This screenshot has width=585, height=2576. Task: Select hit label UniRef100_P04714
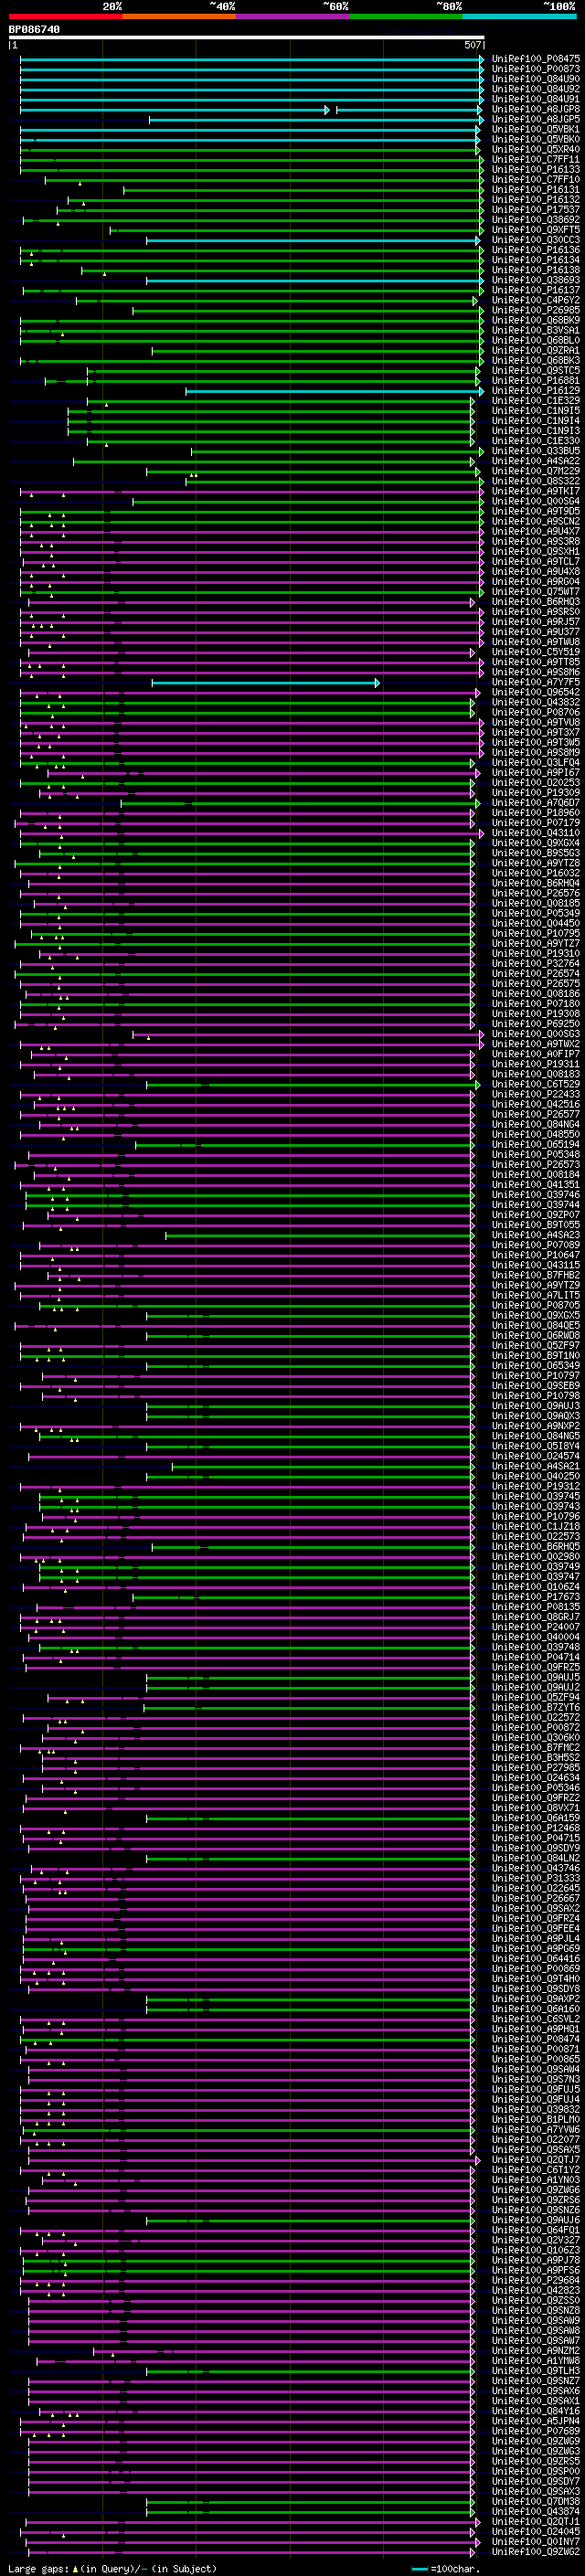point(536,1657)
